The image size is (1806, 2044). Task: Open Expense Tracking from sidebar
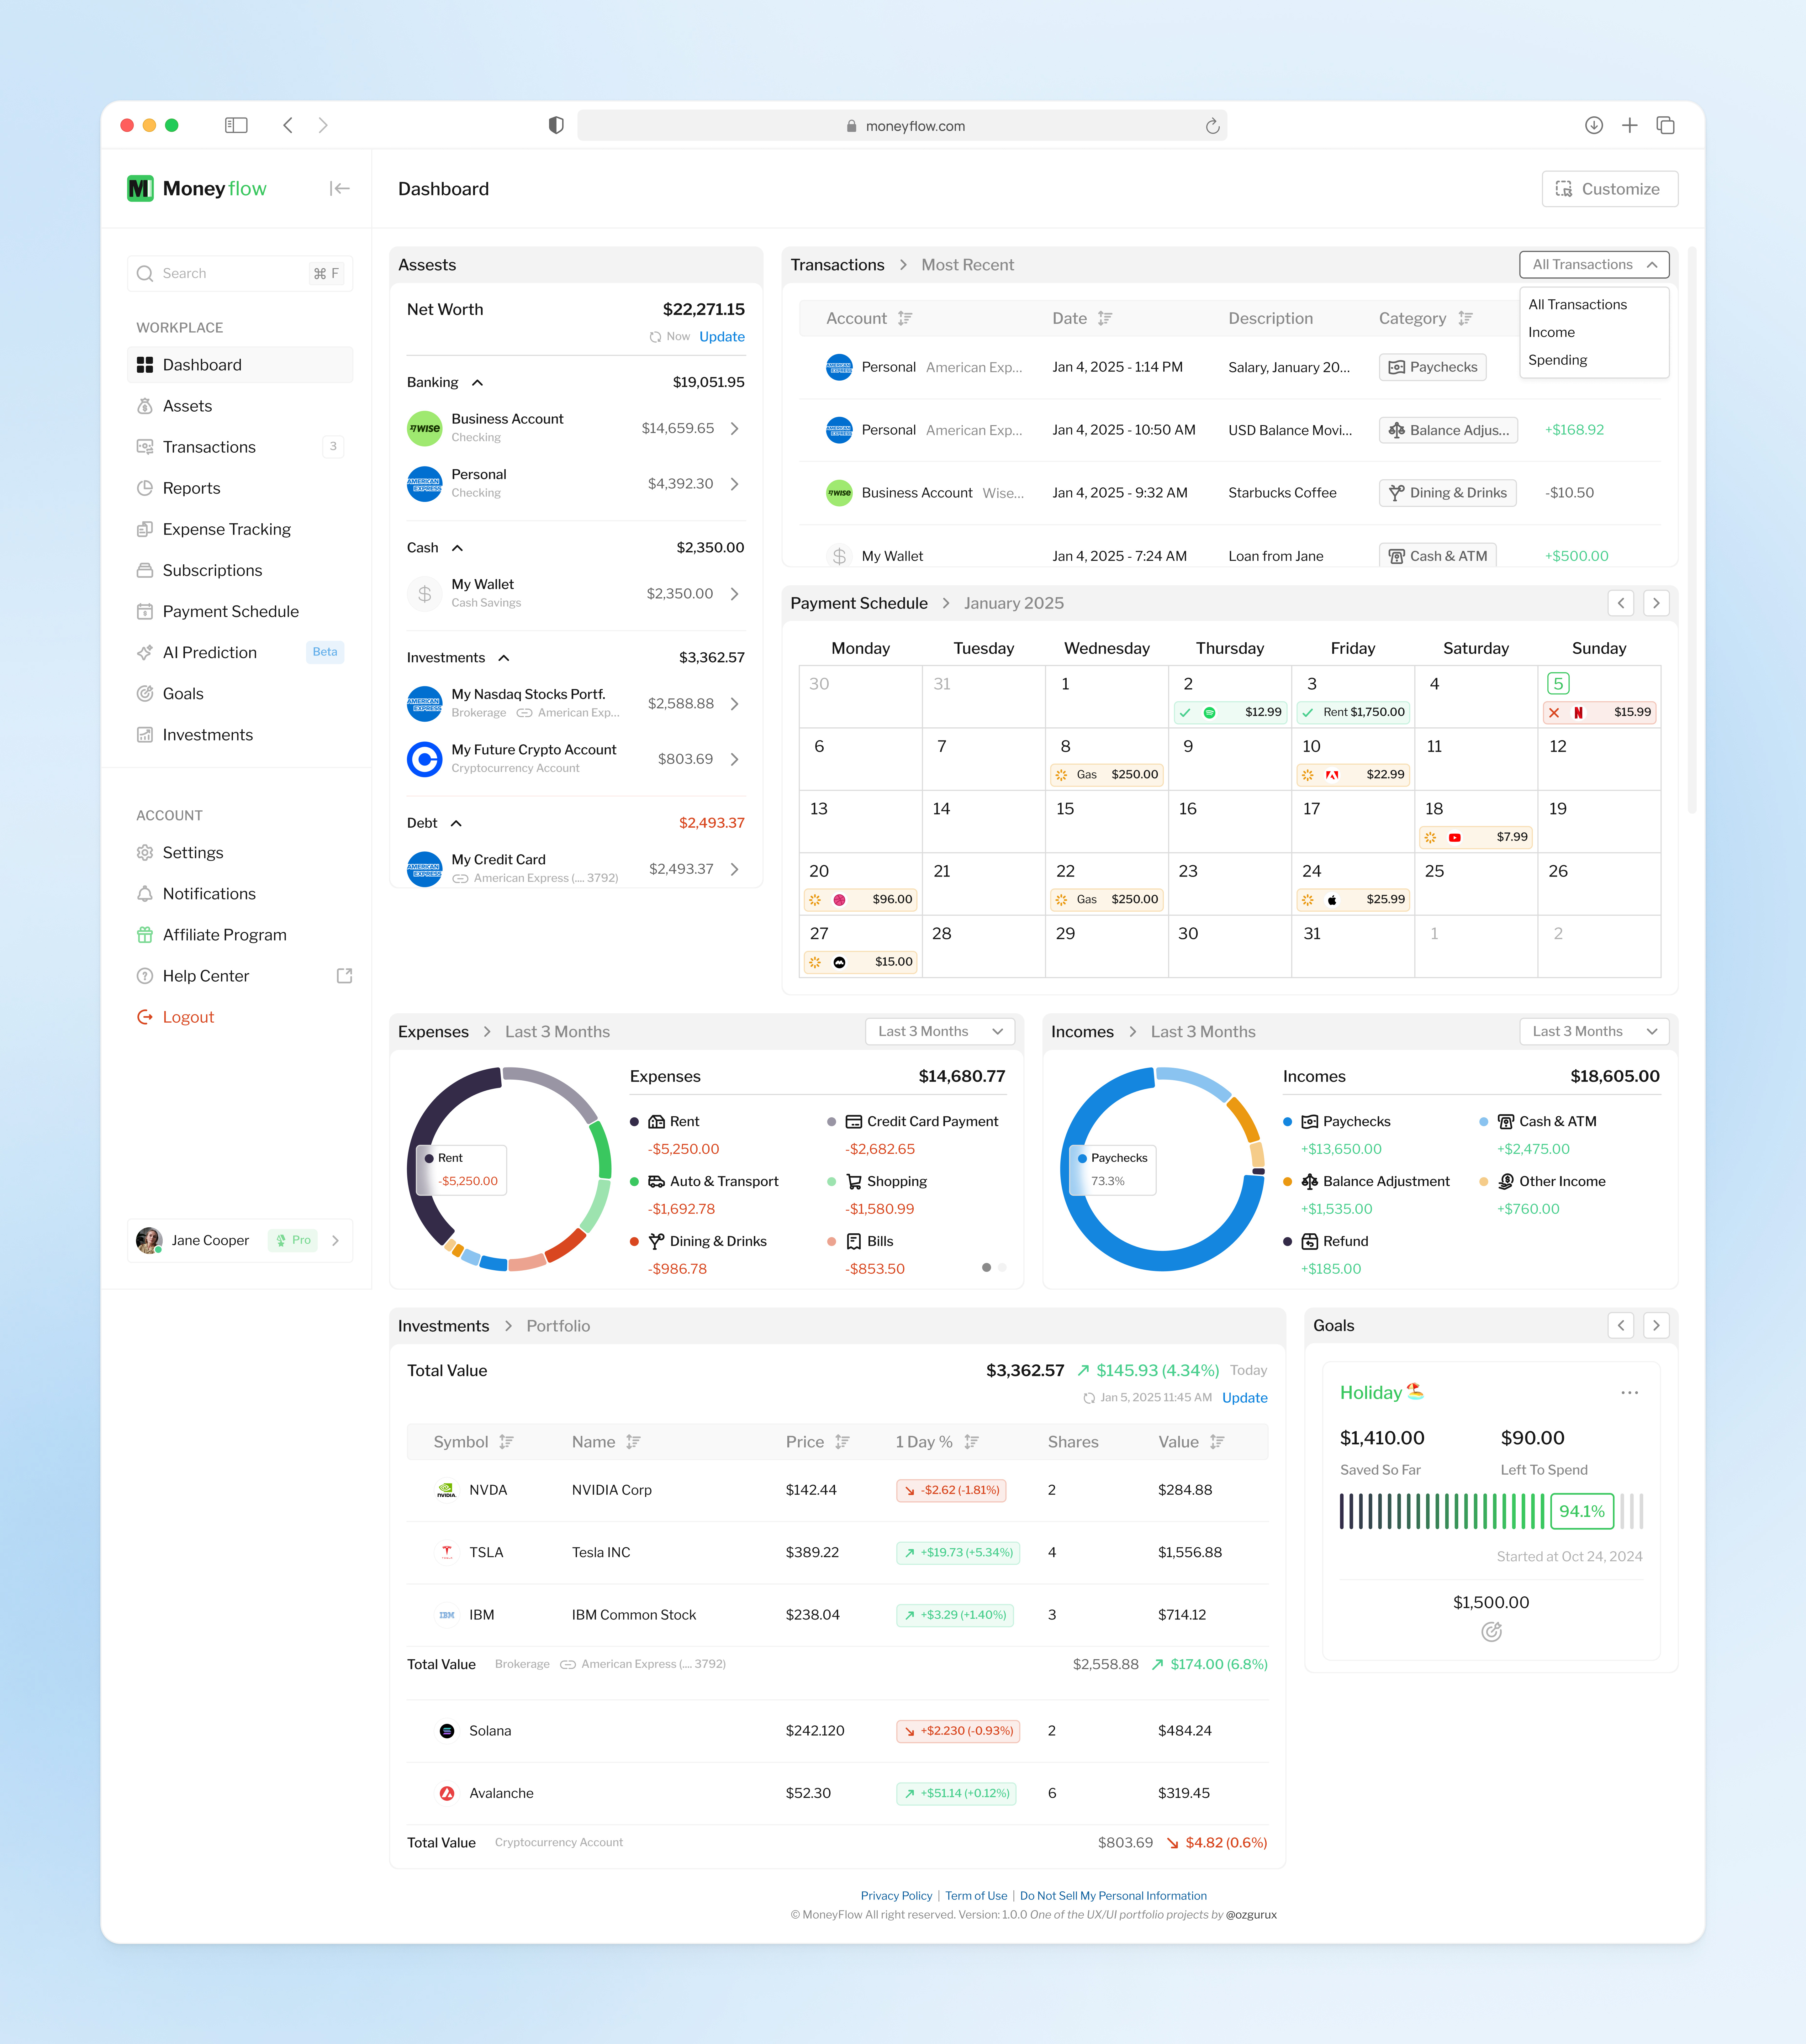(227, 529)
